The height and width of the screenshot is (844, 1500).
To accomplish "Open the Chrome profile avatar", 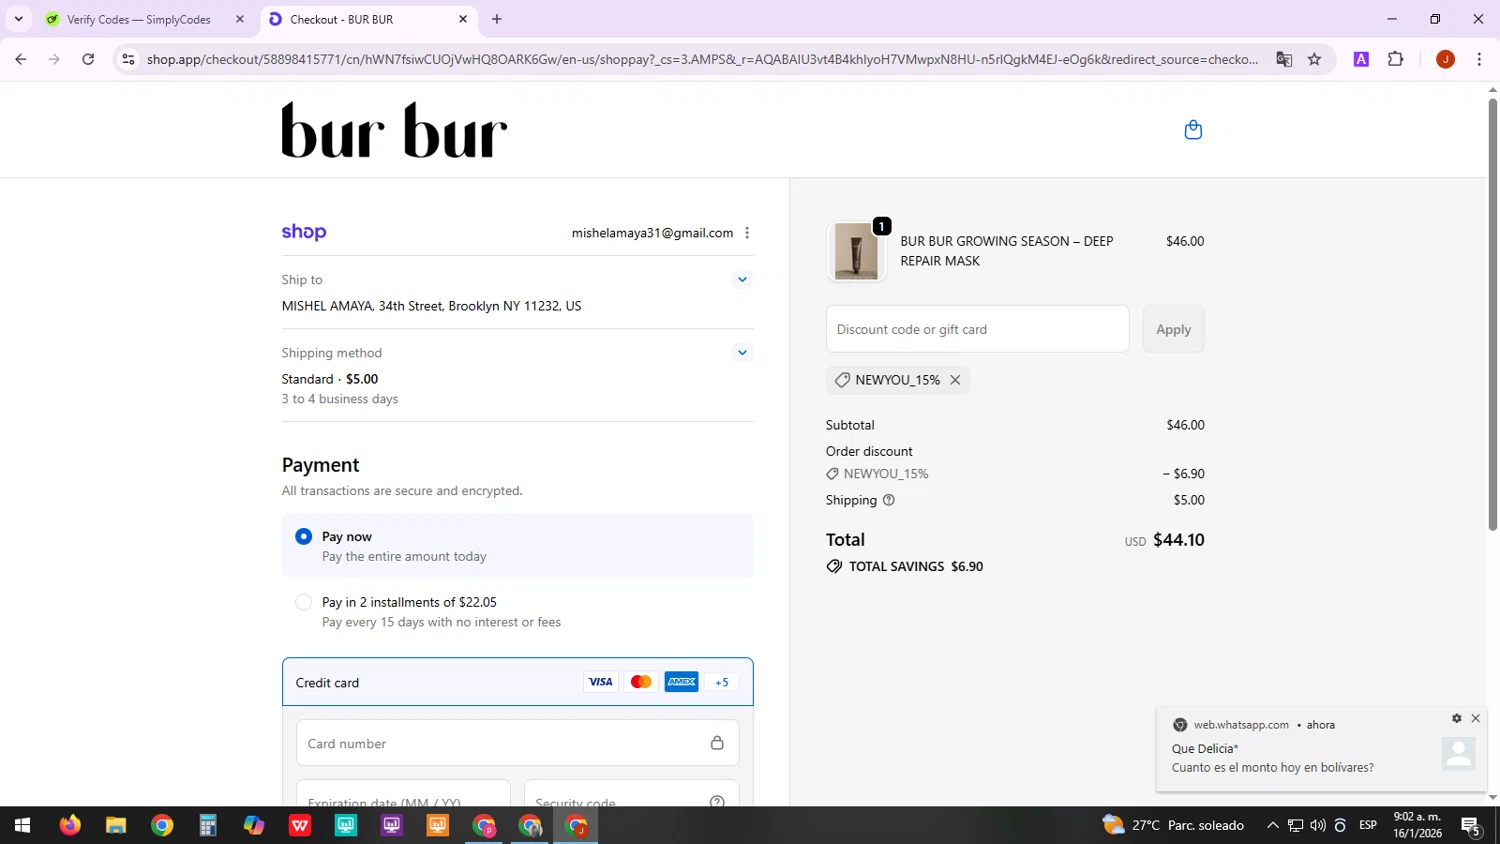I will click(1445, 59).
